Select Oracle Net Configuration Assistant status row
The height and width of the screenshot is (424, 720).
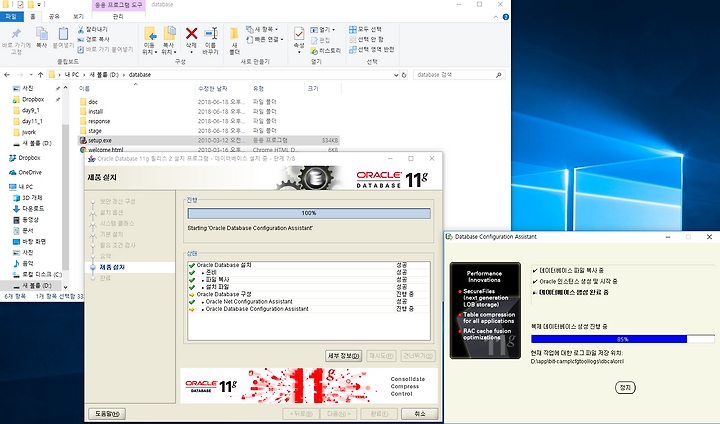point(309,302)
